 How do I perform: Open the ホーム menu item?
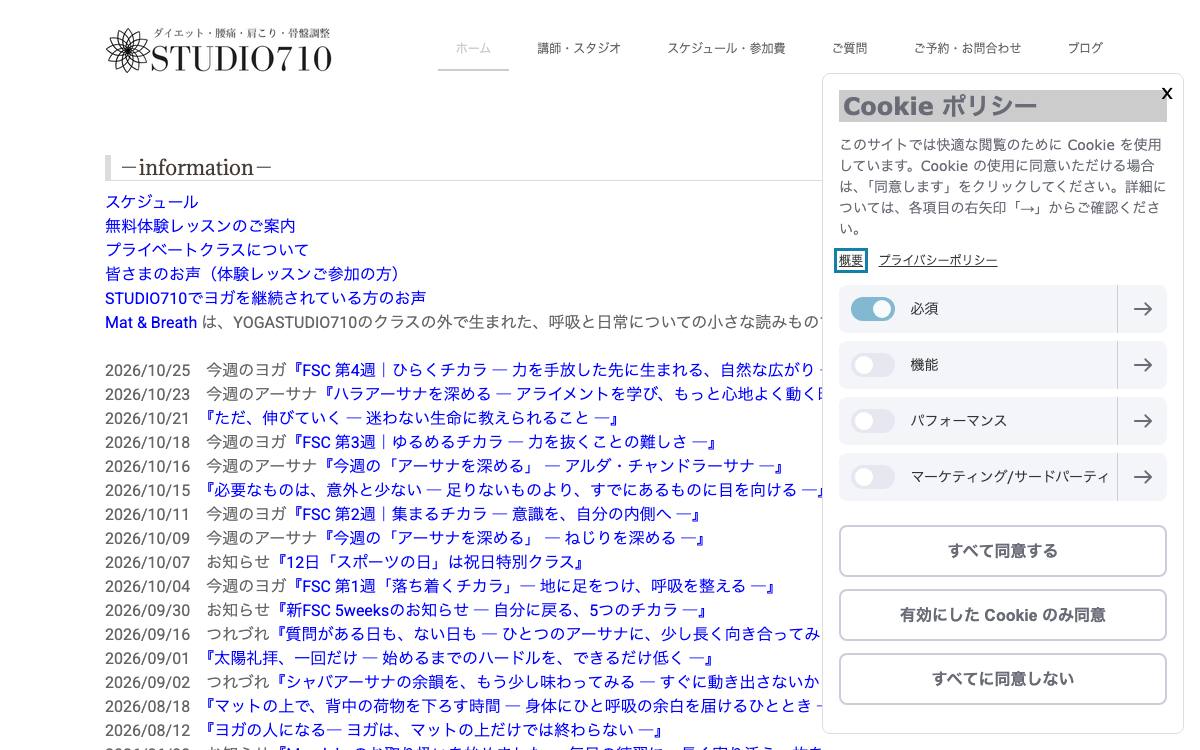[x=473, y=48]
